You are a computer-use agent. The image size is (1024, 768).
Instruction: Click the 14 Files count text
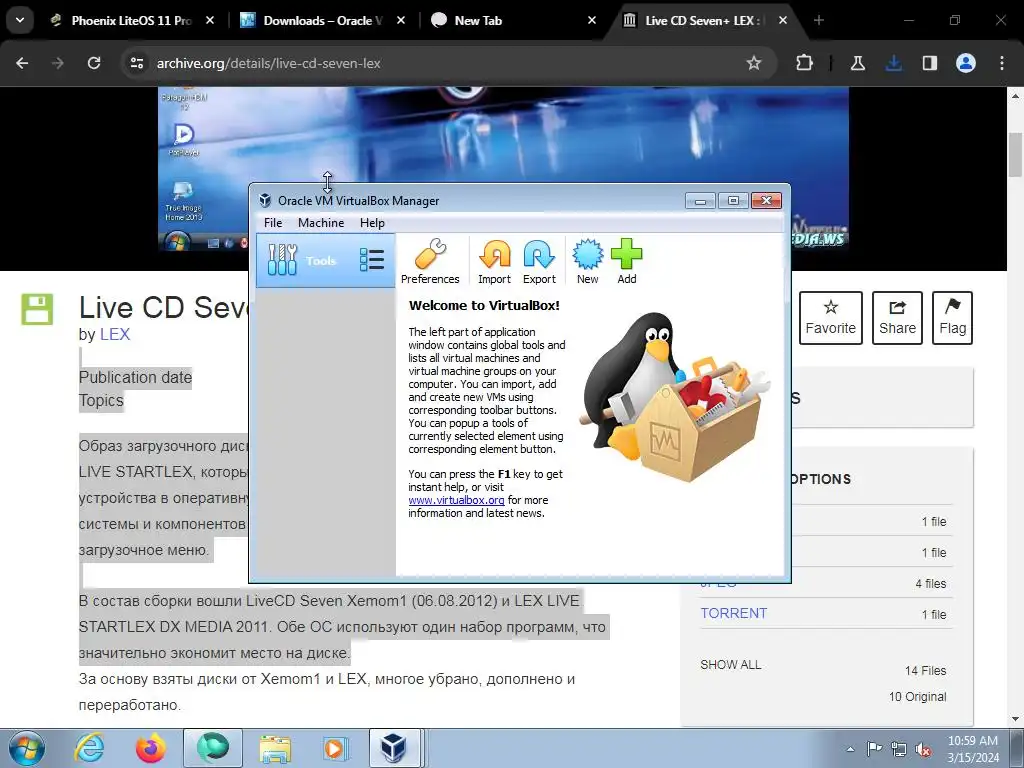925,671
